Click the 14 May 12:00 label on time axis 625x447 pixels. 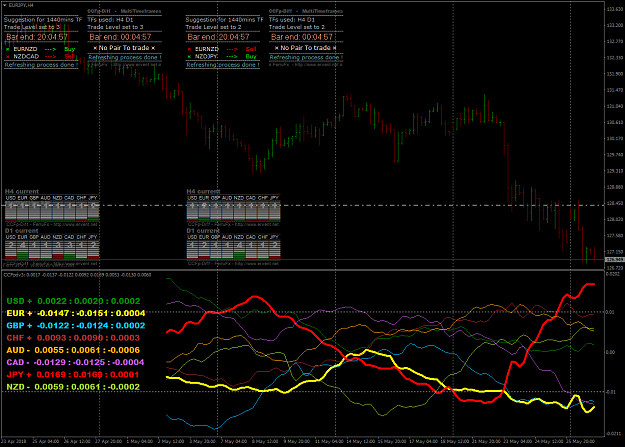tap(360, 441)
